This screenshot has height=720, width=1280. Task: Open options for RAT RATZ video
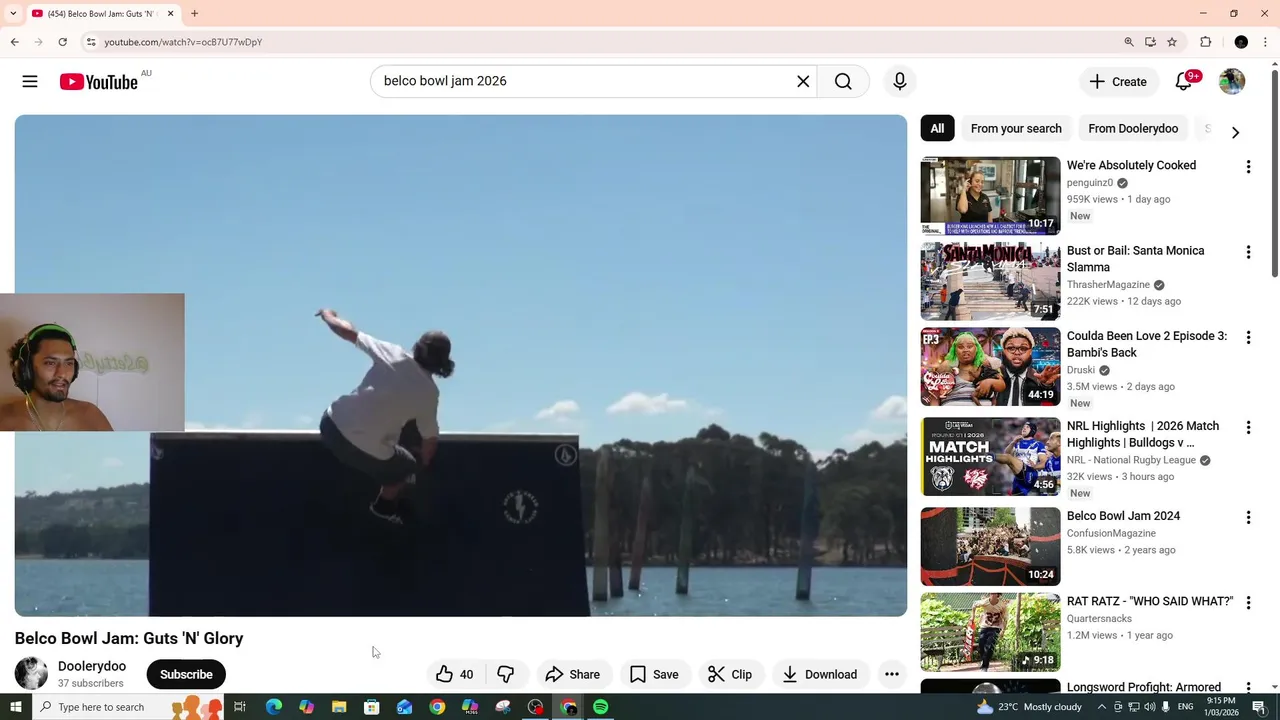(x=1248, y=603)
